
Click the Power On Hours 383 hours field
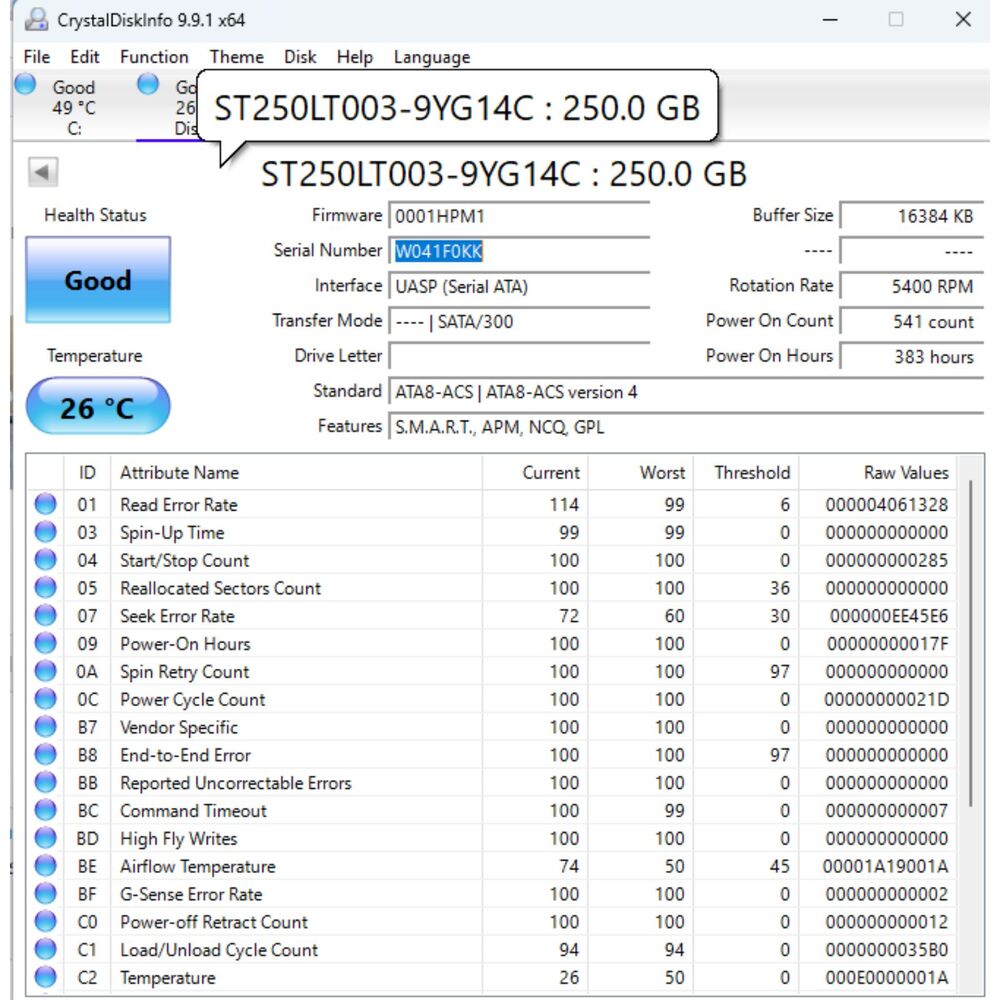[912, 356]
